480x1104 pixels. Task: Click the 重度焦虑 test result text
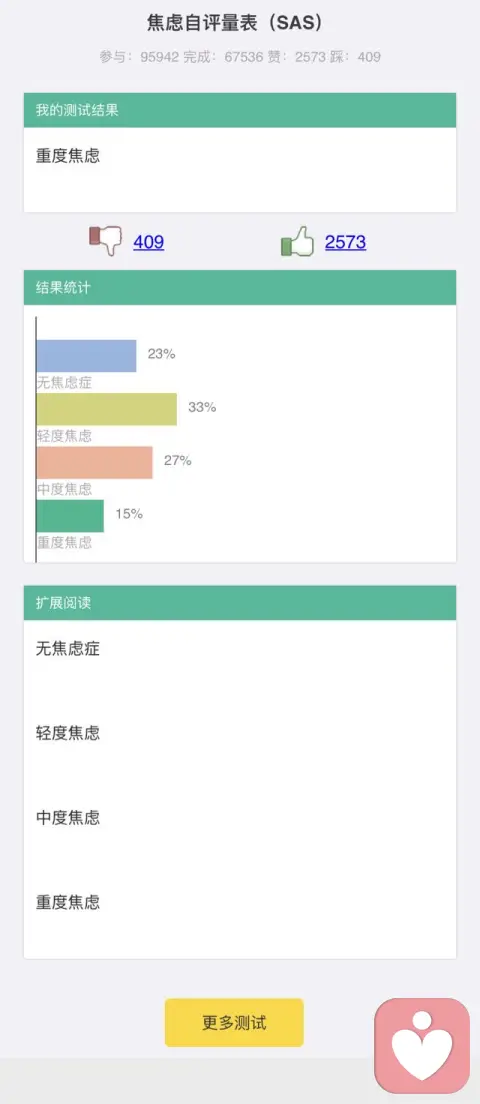[x=68, y=156]
